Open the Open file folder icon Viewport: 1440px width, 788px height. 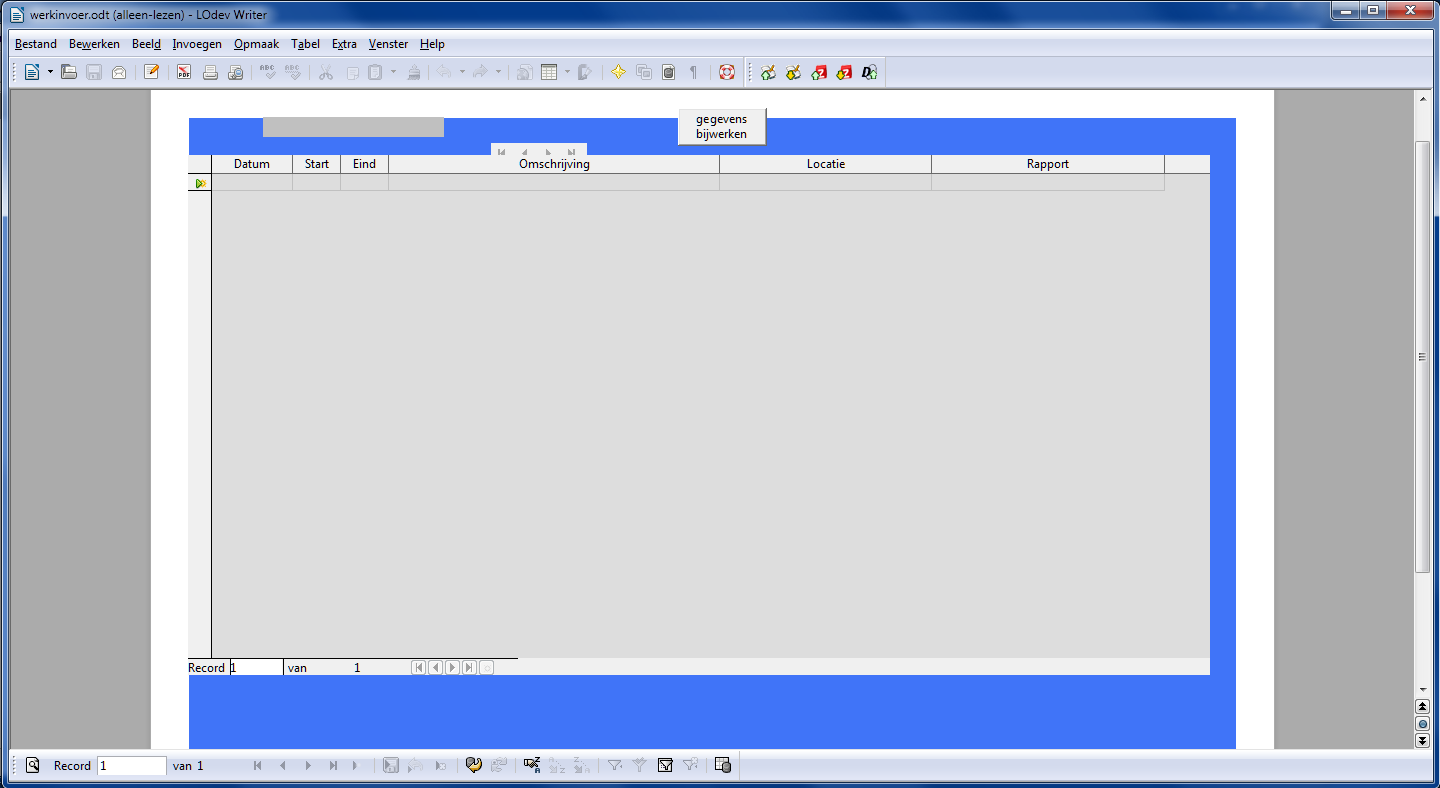pyautogui.click(x=68, y=72)
